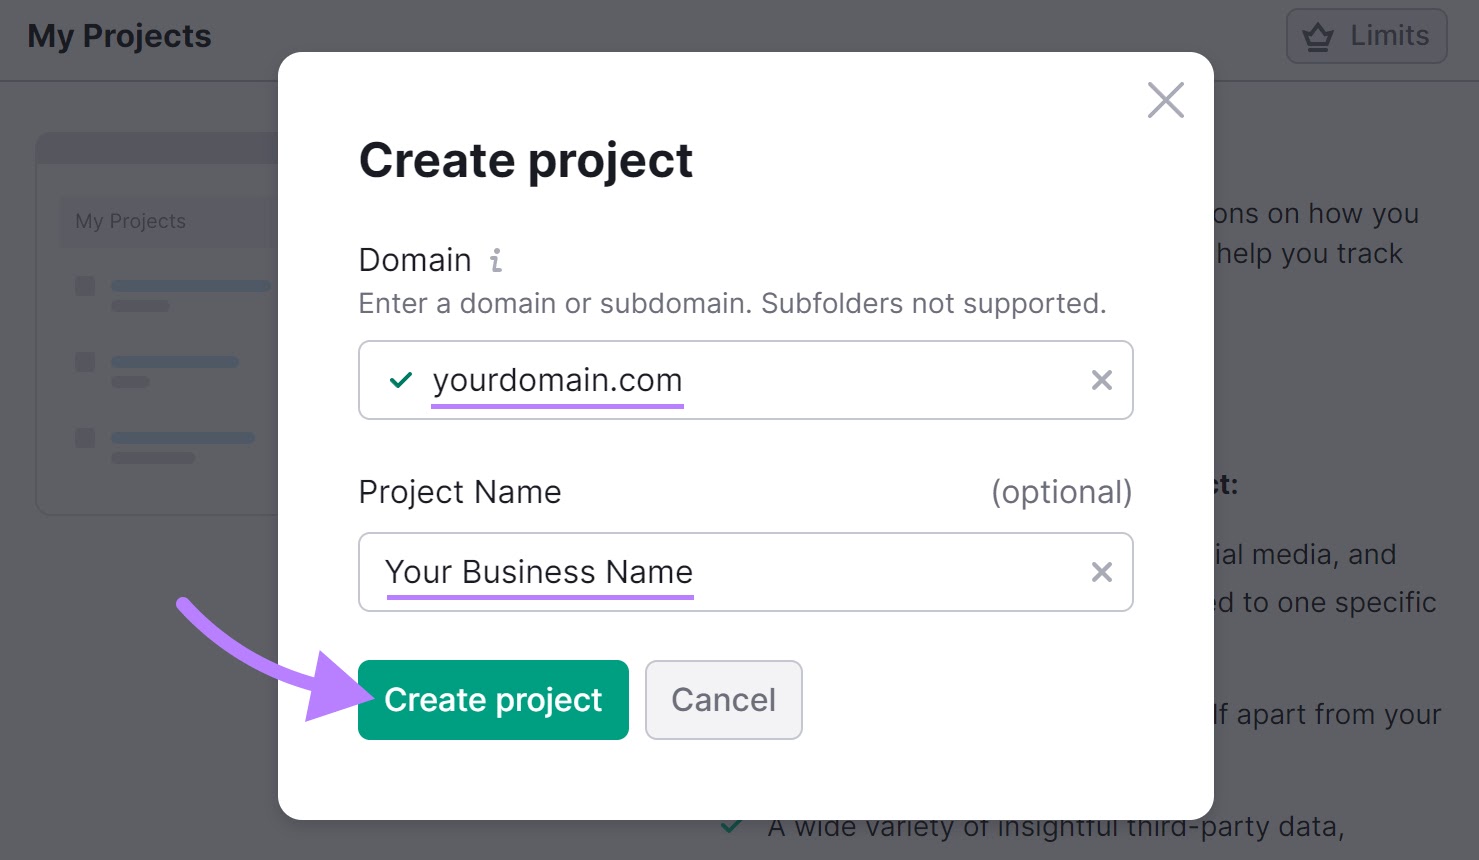1479x860 pixels.
Task: Click the Domain field label
Action: 414,259
